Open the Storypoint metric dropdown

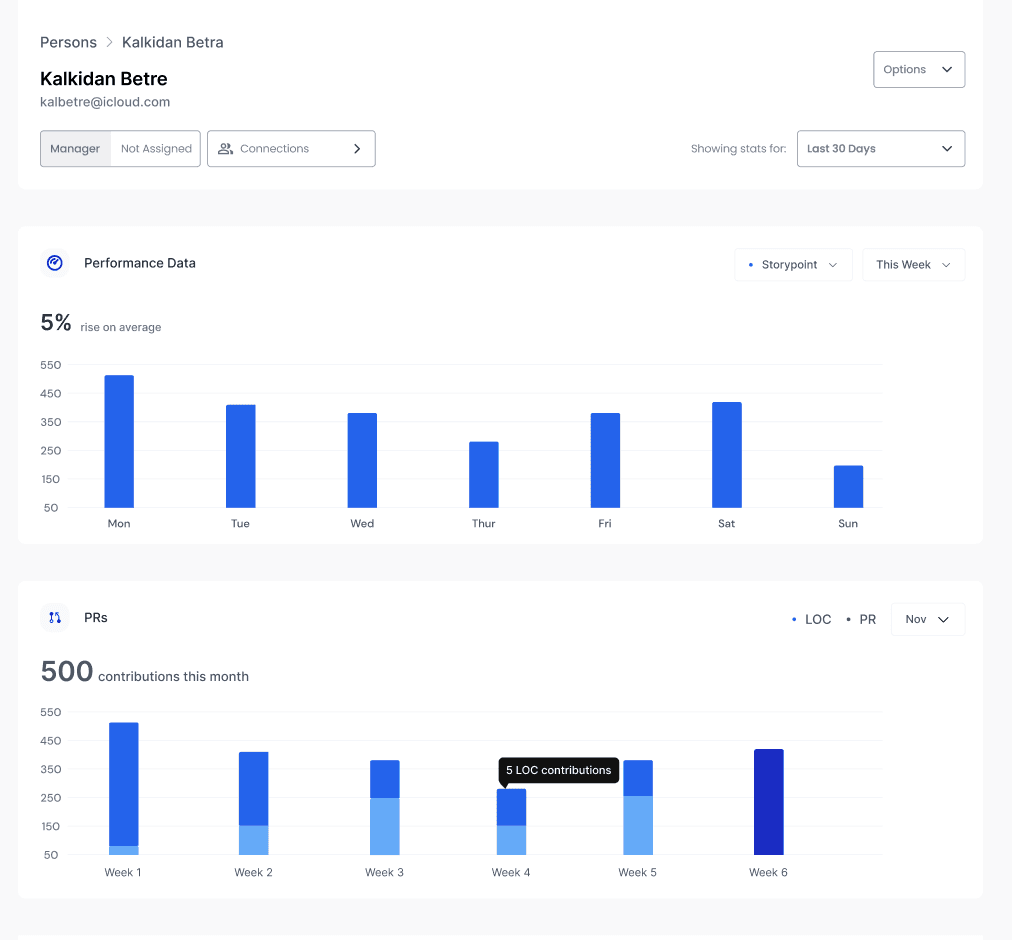tap(793, 265)
